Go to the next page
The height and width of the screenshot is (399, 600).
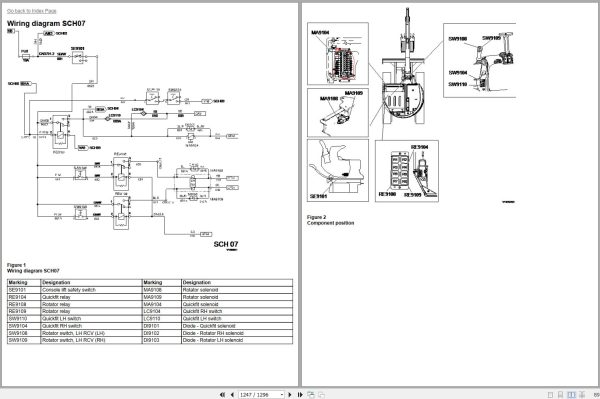coord(290,394)
